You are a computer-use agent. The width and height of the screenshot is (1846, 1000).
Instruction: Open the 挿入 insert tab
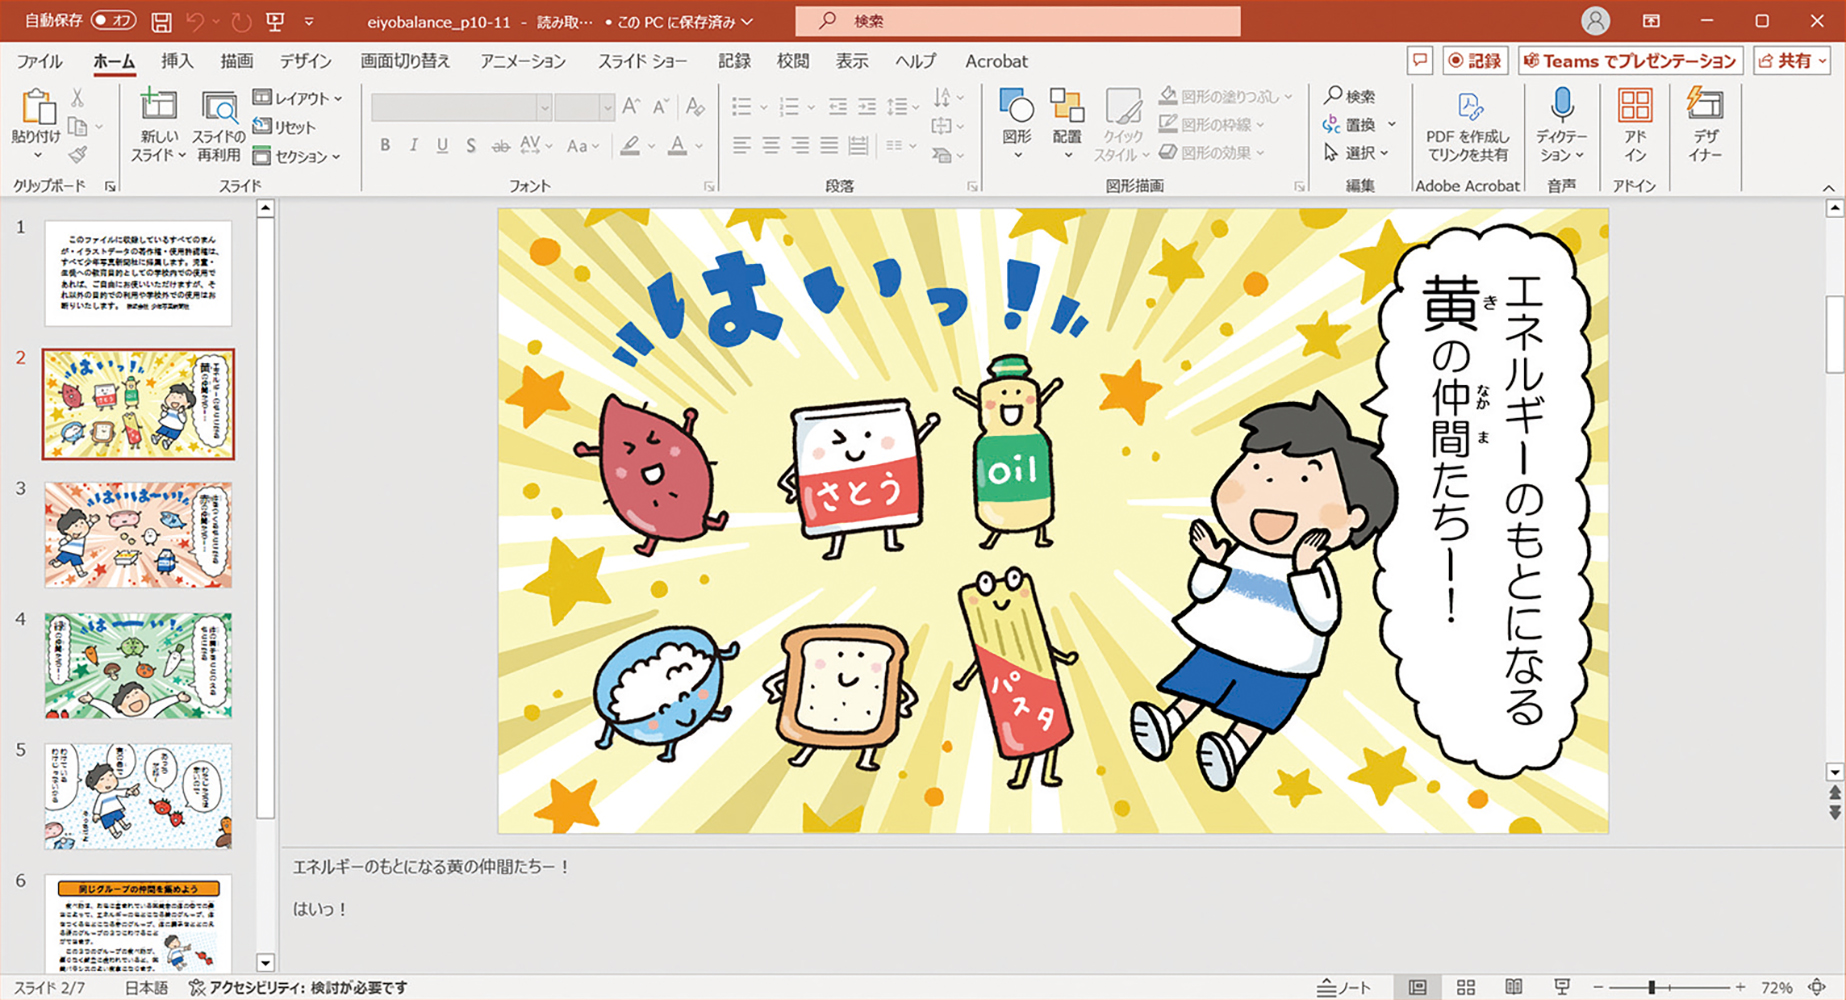click(x=177, y=61)
